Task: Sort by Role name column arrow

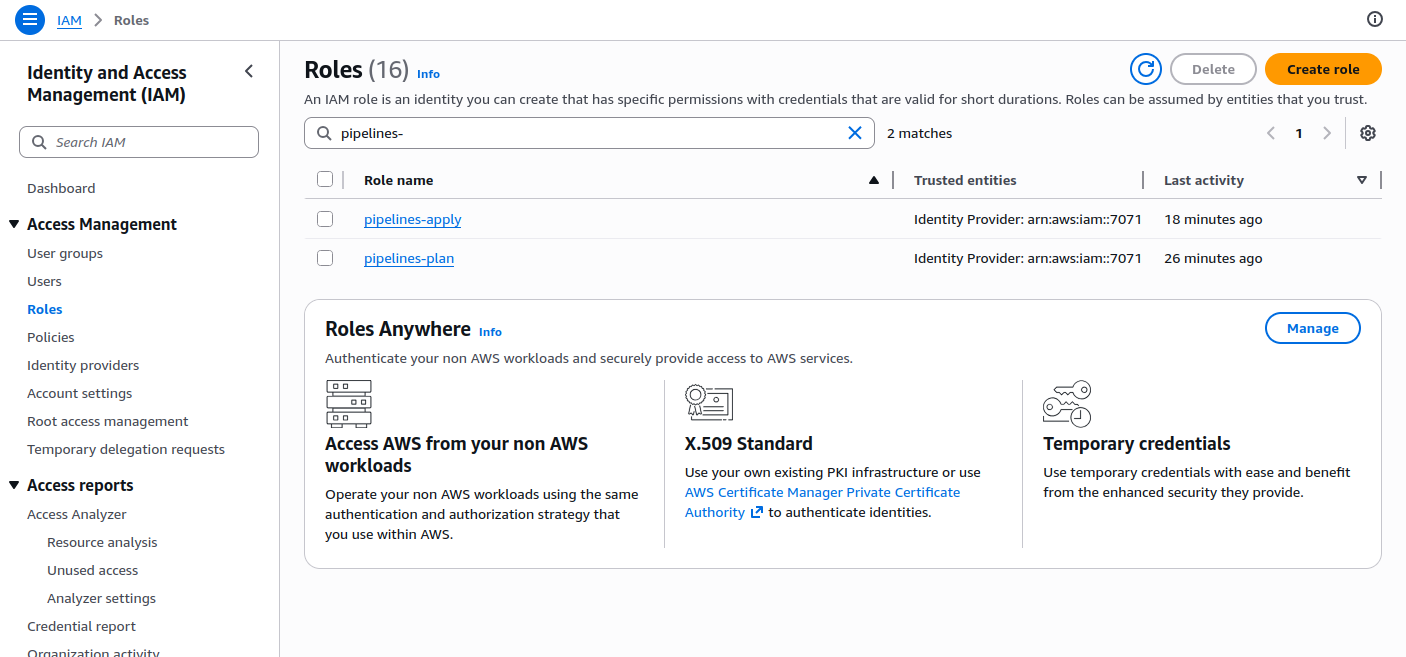Action: [873, 179]
